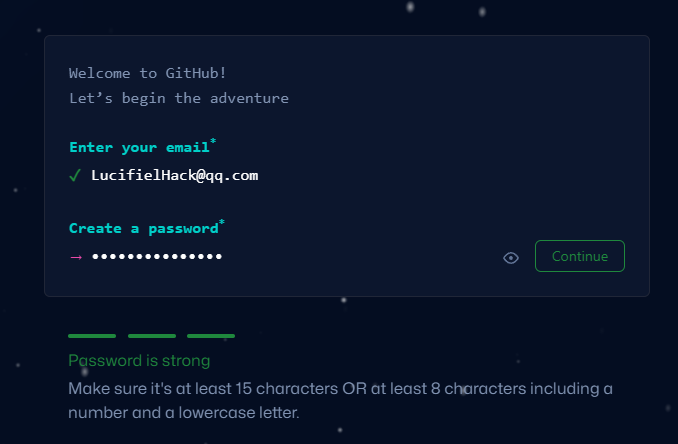This screenshot has height=444, width=678.
Task: Click first green password strength bar
Action: tap(92, 336)
